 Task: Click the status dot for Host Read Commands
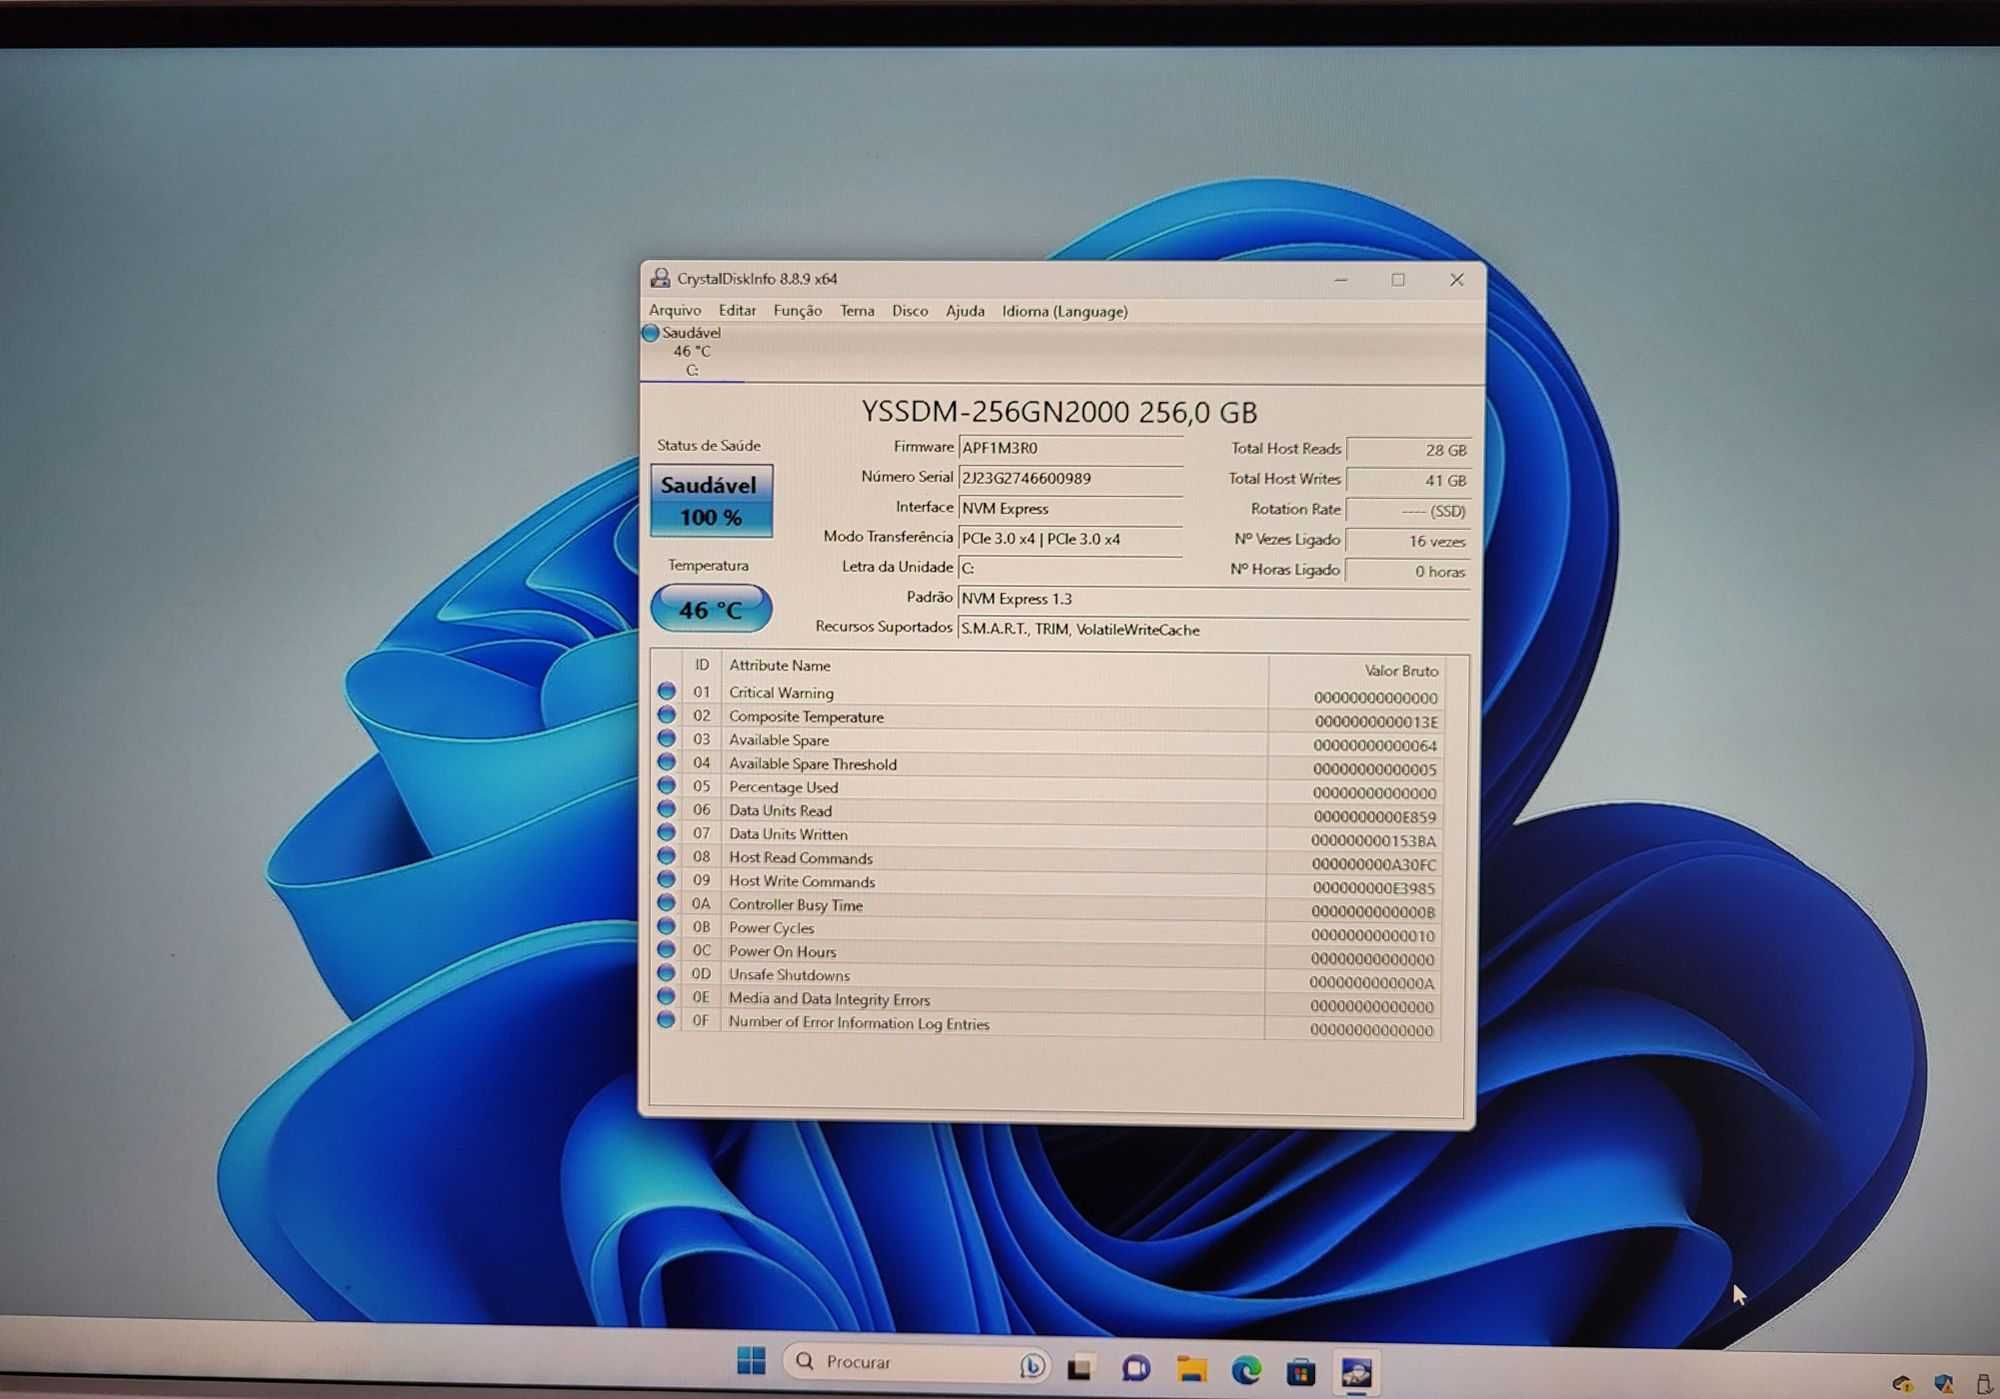[666, 856]
